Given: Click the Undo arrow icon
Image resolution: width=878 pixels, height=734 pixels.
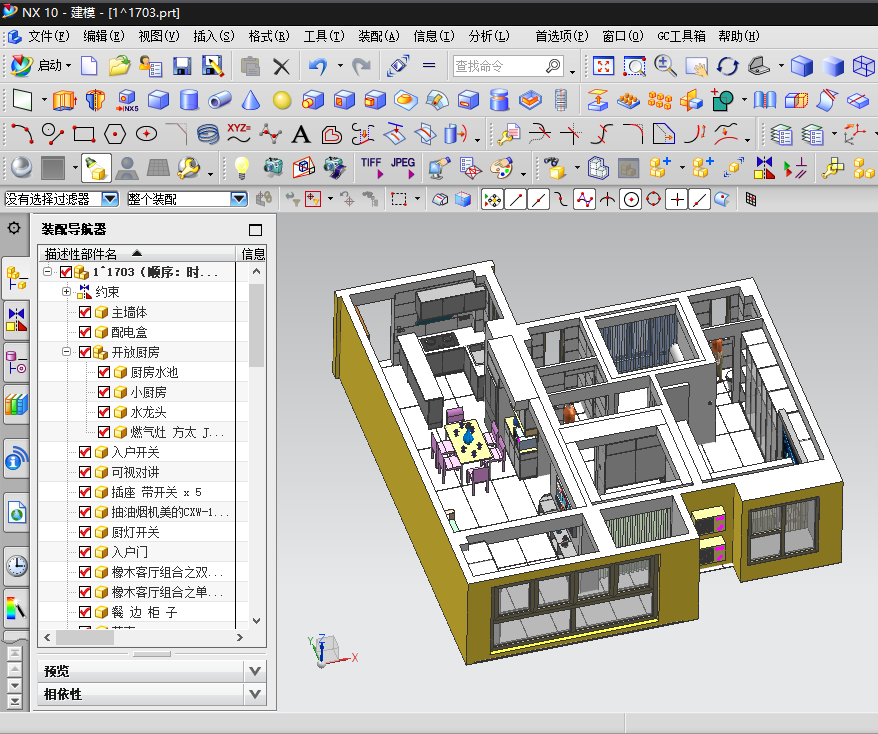Looking at the screenshot, I should pyautogui.click(x=318, y=67).
